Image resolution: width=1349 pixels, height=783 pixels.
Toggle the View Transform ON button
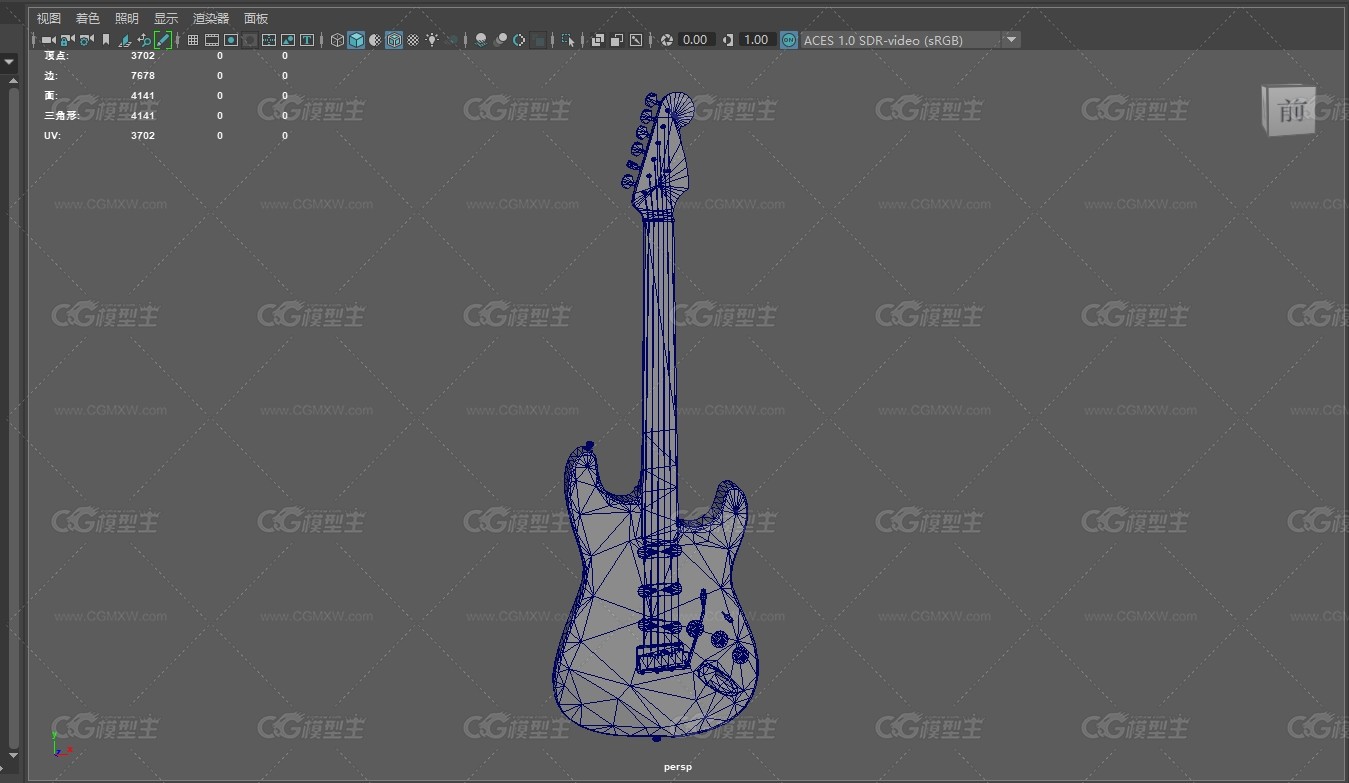coord(789,40)
